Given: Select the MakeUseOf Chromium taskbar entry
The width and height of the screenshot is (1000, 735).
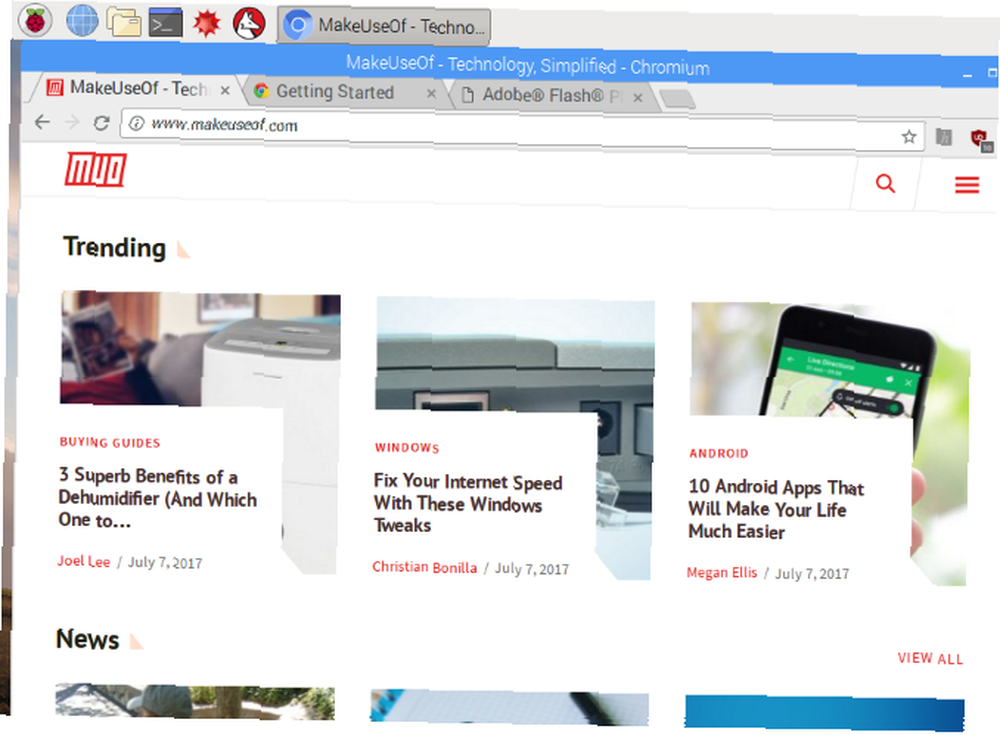Looking at the screenshot, I should (x=384, y=26).
